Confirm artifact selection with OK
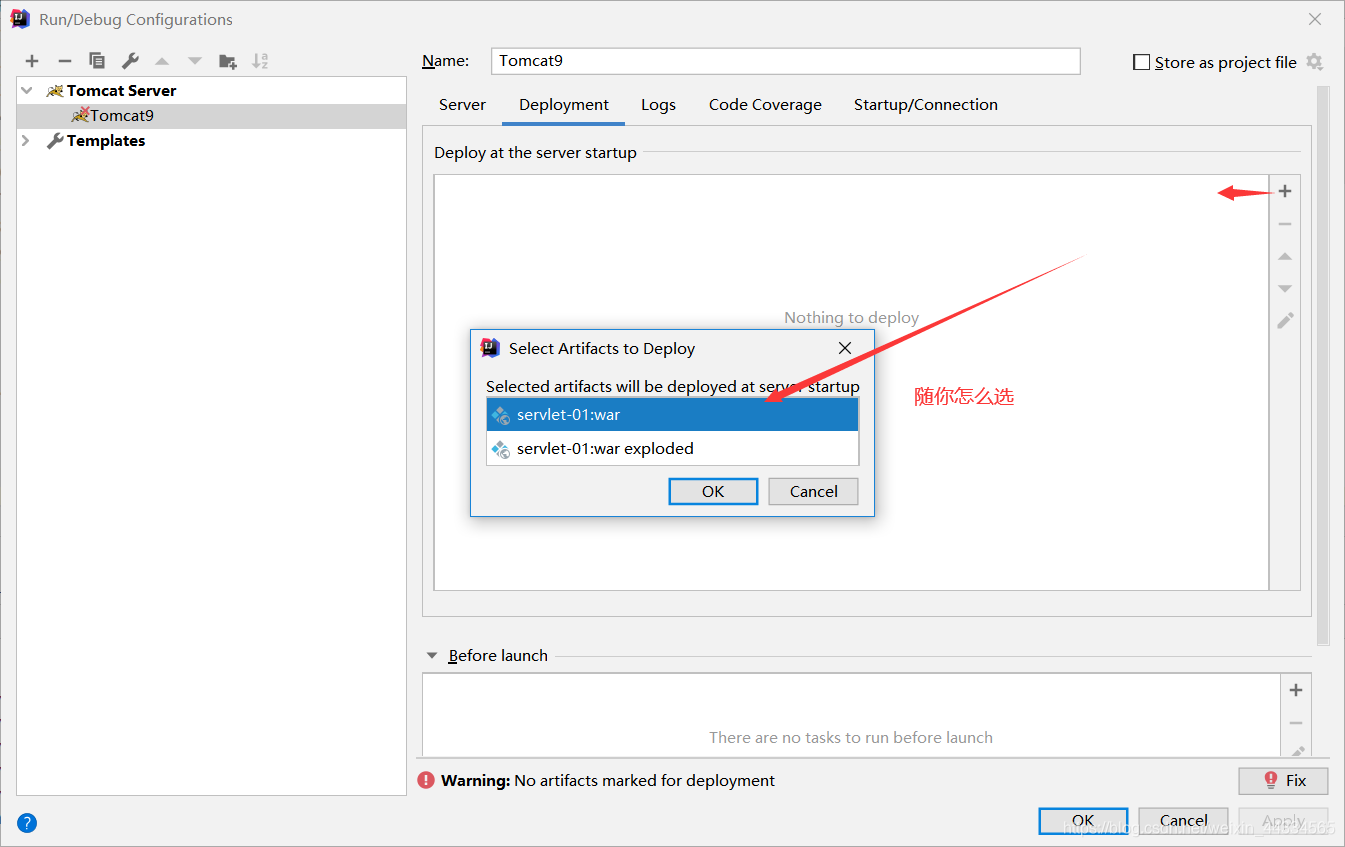1345x847 pixels. [713, 491]
